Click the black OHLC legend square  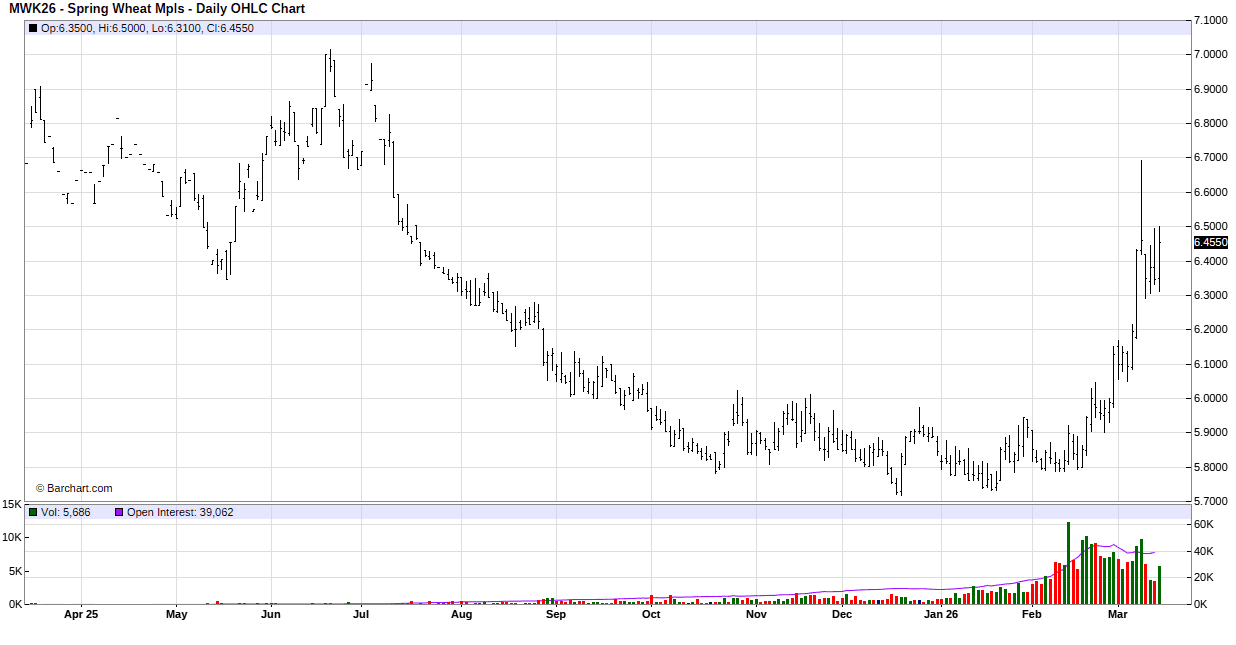point(33,28)
